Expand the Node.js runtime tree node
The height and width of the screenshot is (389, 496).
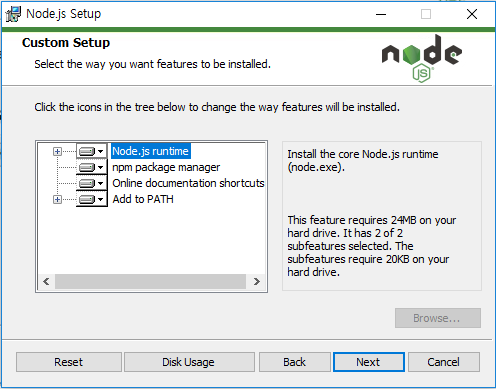[57, 152]
